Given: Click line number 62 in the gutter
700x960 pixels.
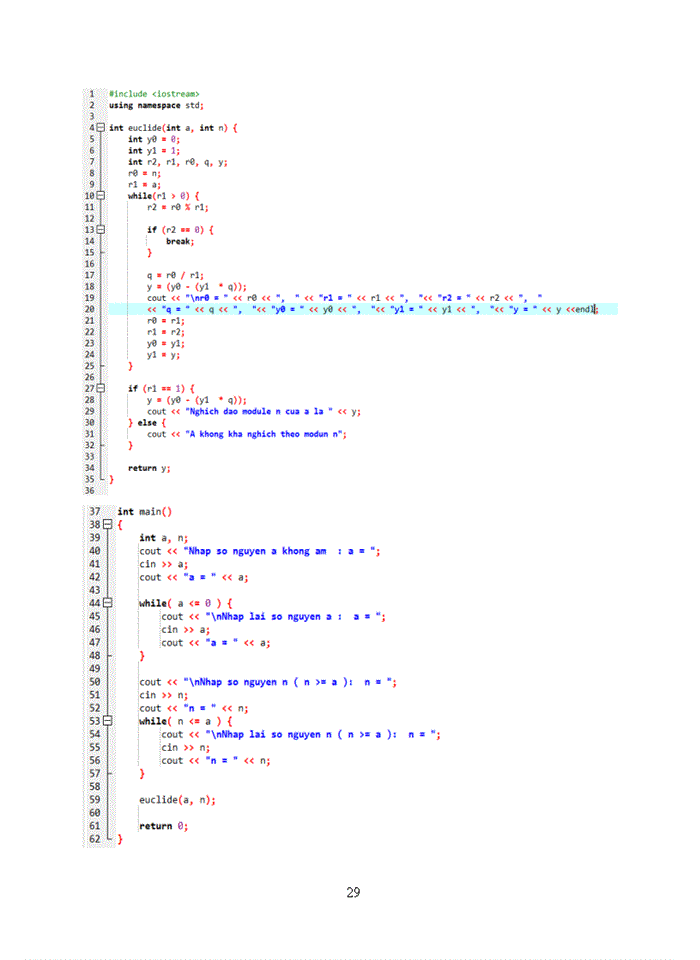Looking at the screenshot, I should [x=96, y=840].
